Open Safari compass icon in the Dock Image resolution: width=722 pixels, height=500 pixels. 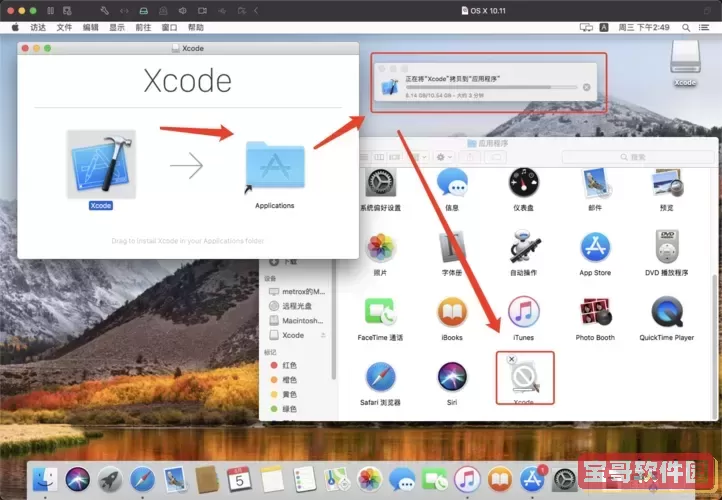tap(142, 480)
